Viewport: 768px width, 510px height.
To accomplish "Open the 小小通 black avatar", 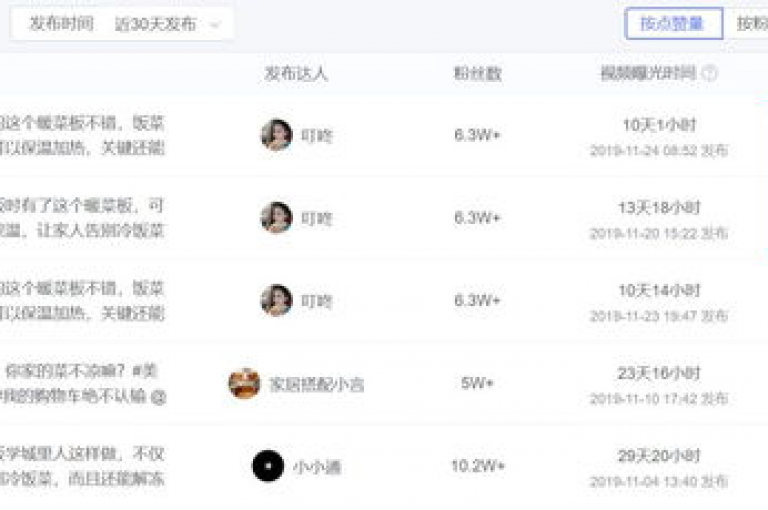I will pyautogui.click(x=268, y=466).
